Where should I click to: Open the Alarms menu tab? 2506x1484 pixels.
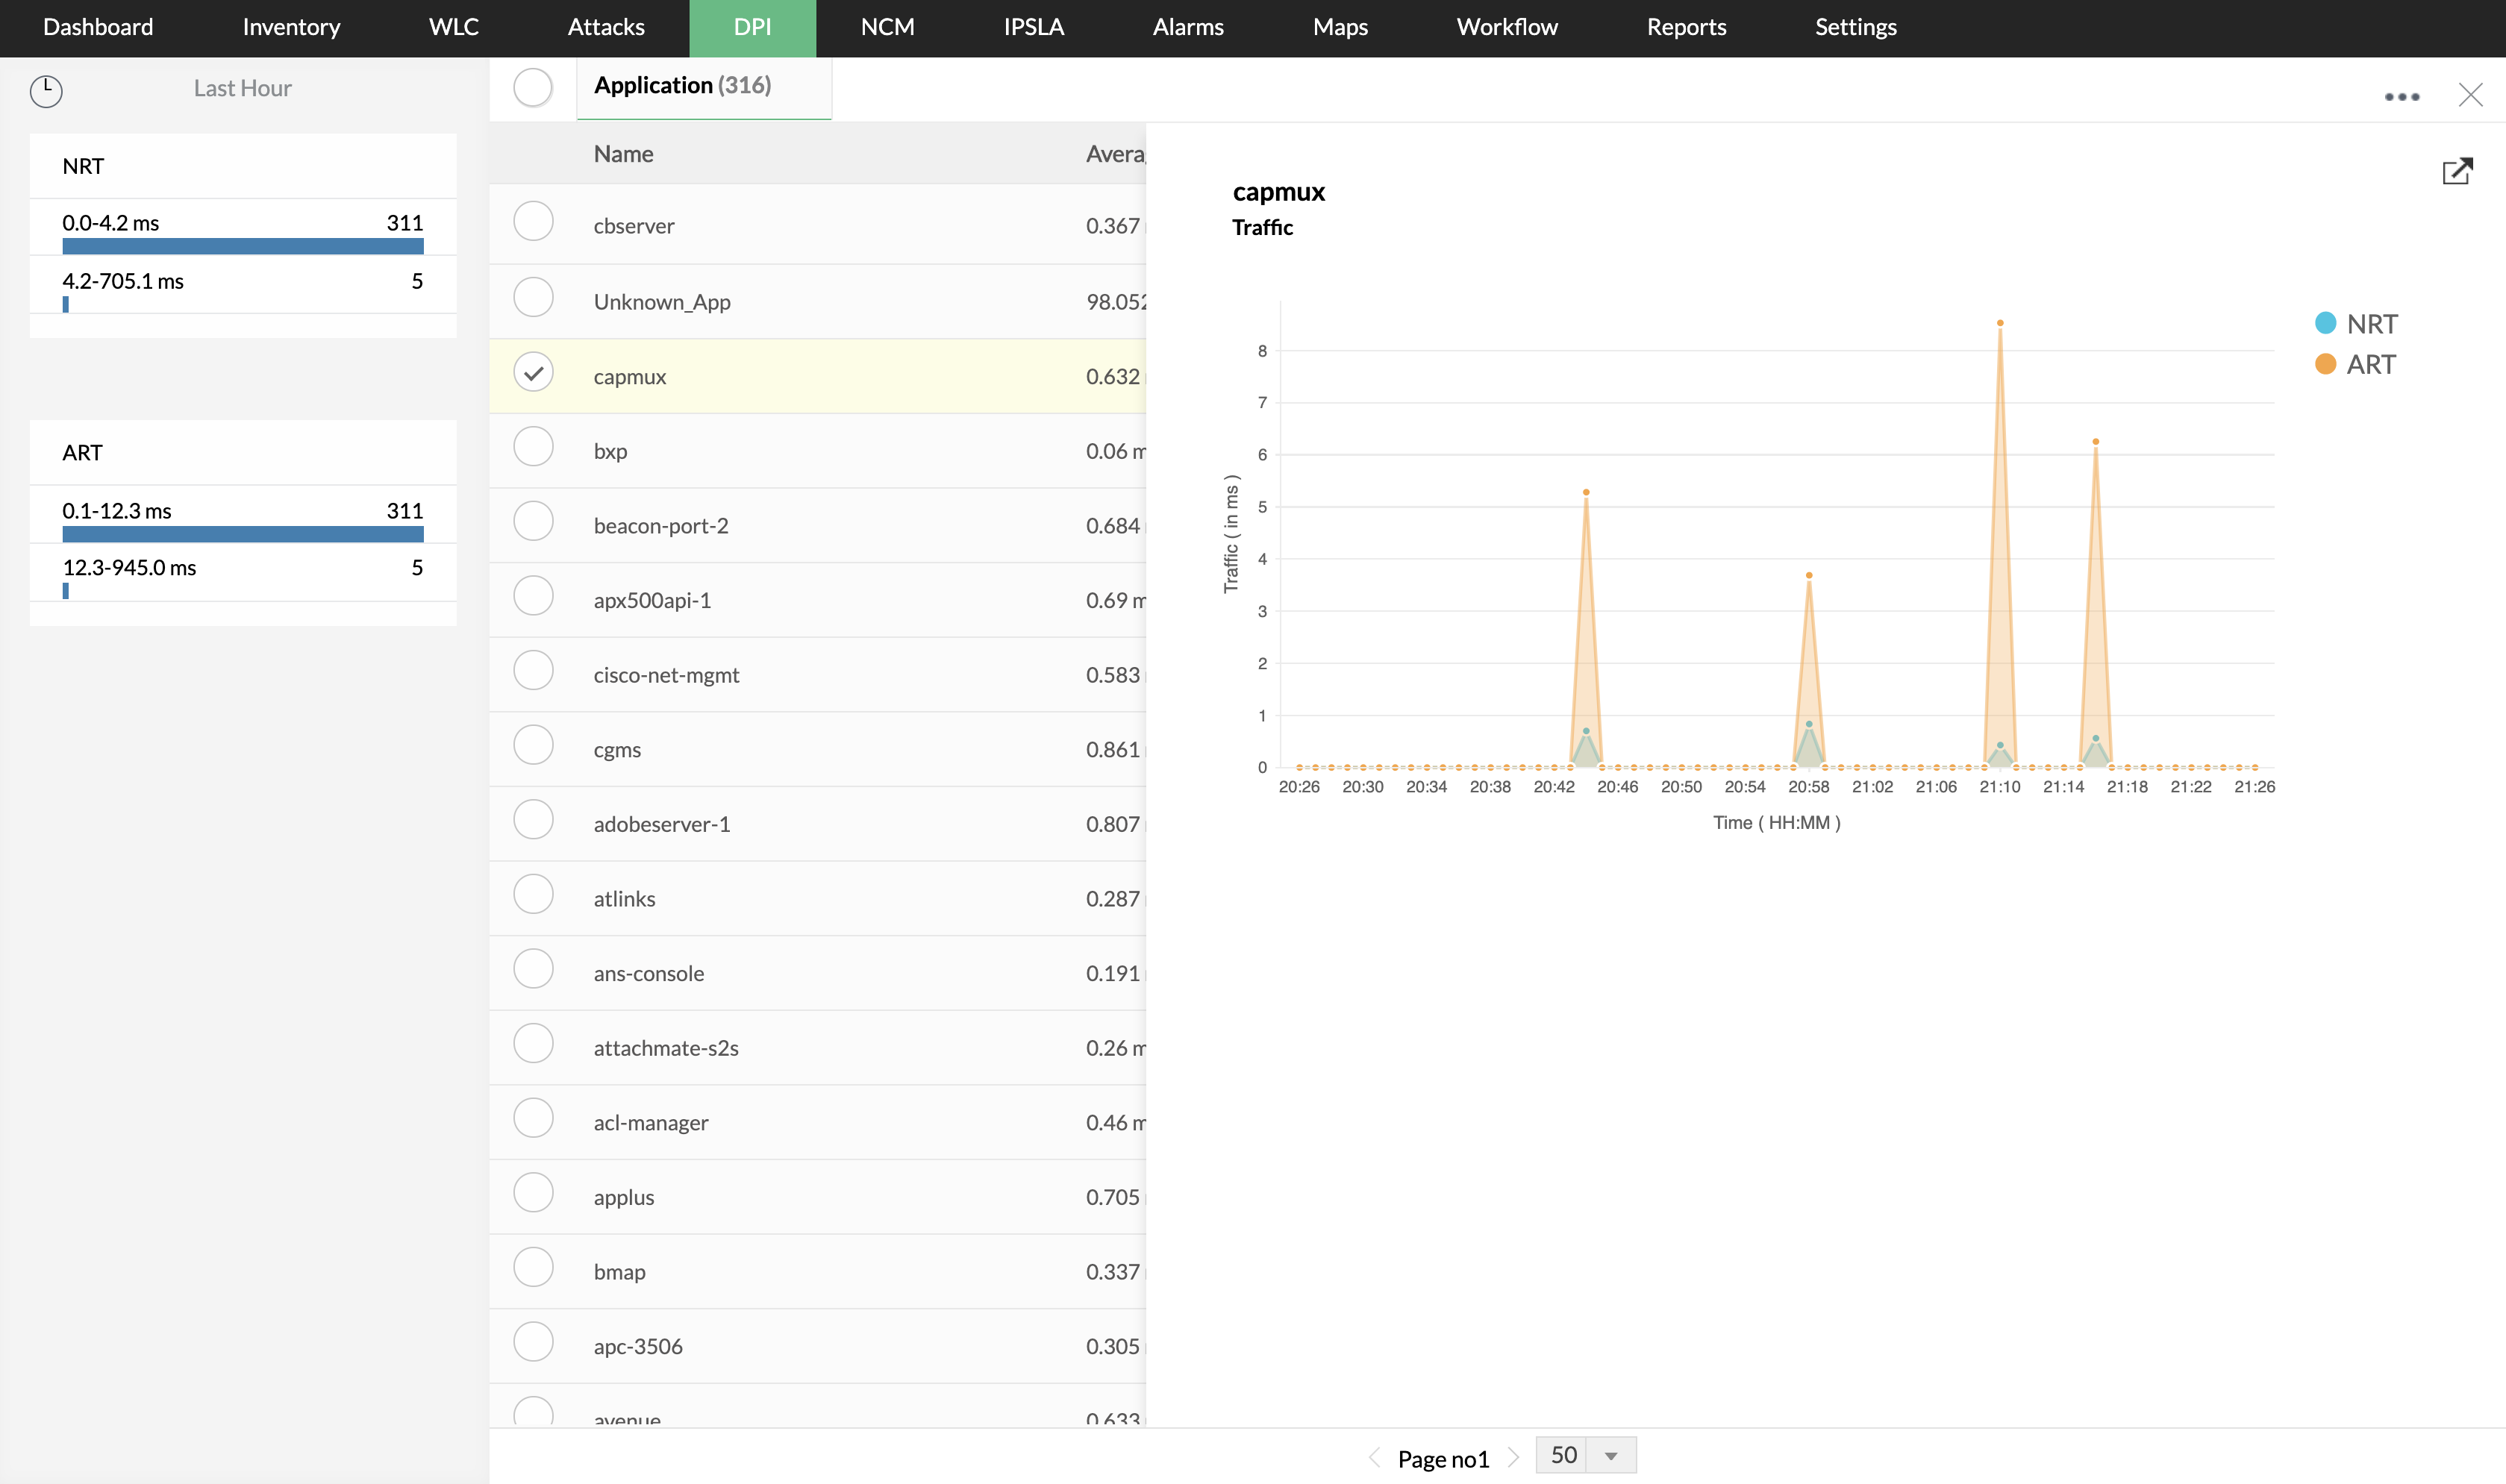(1187, 27)
